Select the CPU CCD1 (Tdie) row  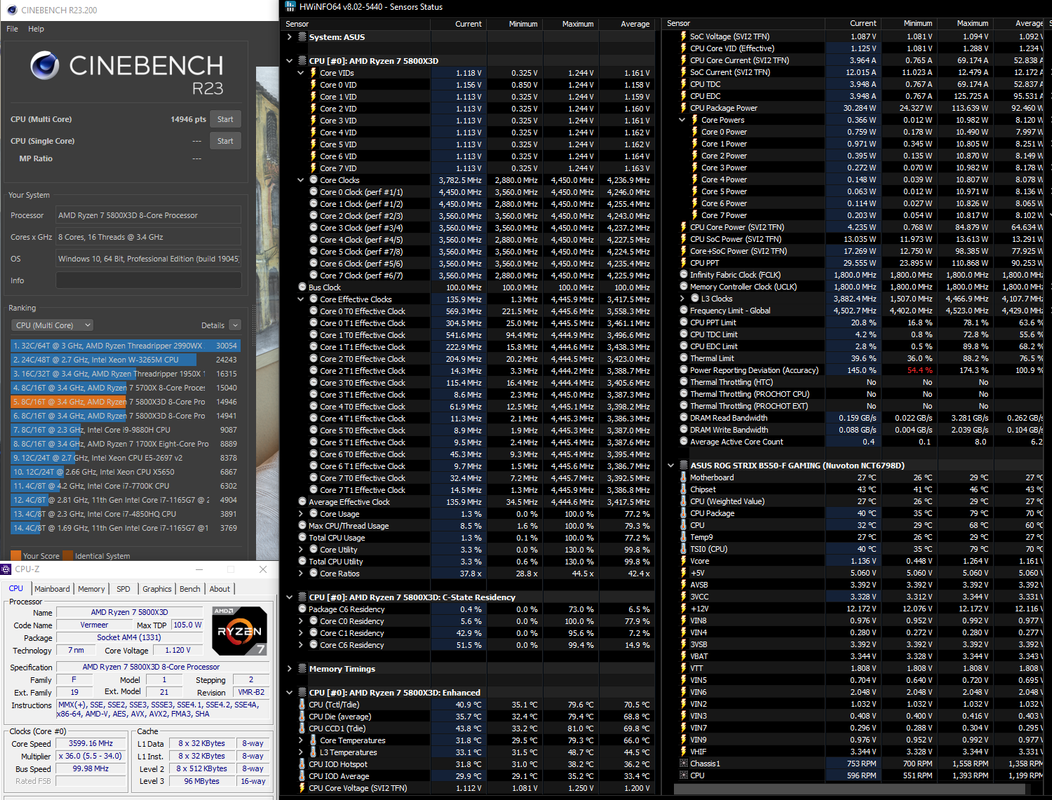pyautogui.click(x=468, y=729)
